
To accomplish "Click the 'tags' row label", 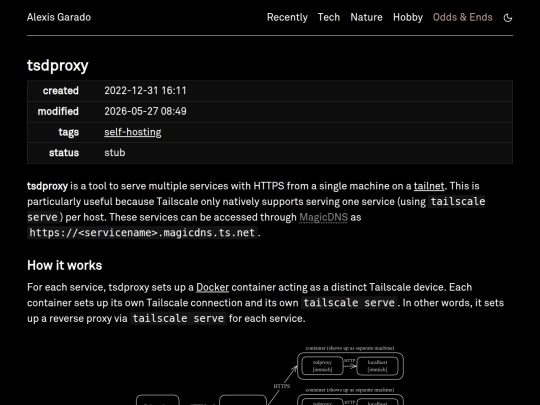I will pyautogui.click(x=69, y=132).
